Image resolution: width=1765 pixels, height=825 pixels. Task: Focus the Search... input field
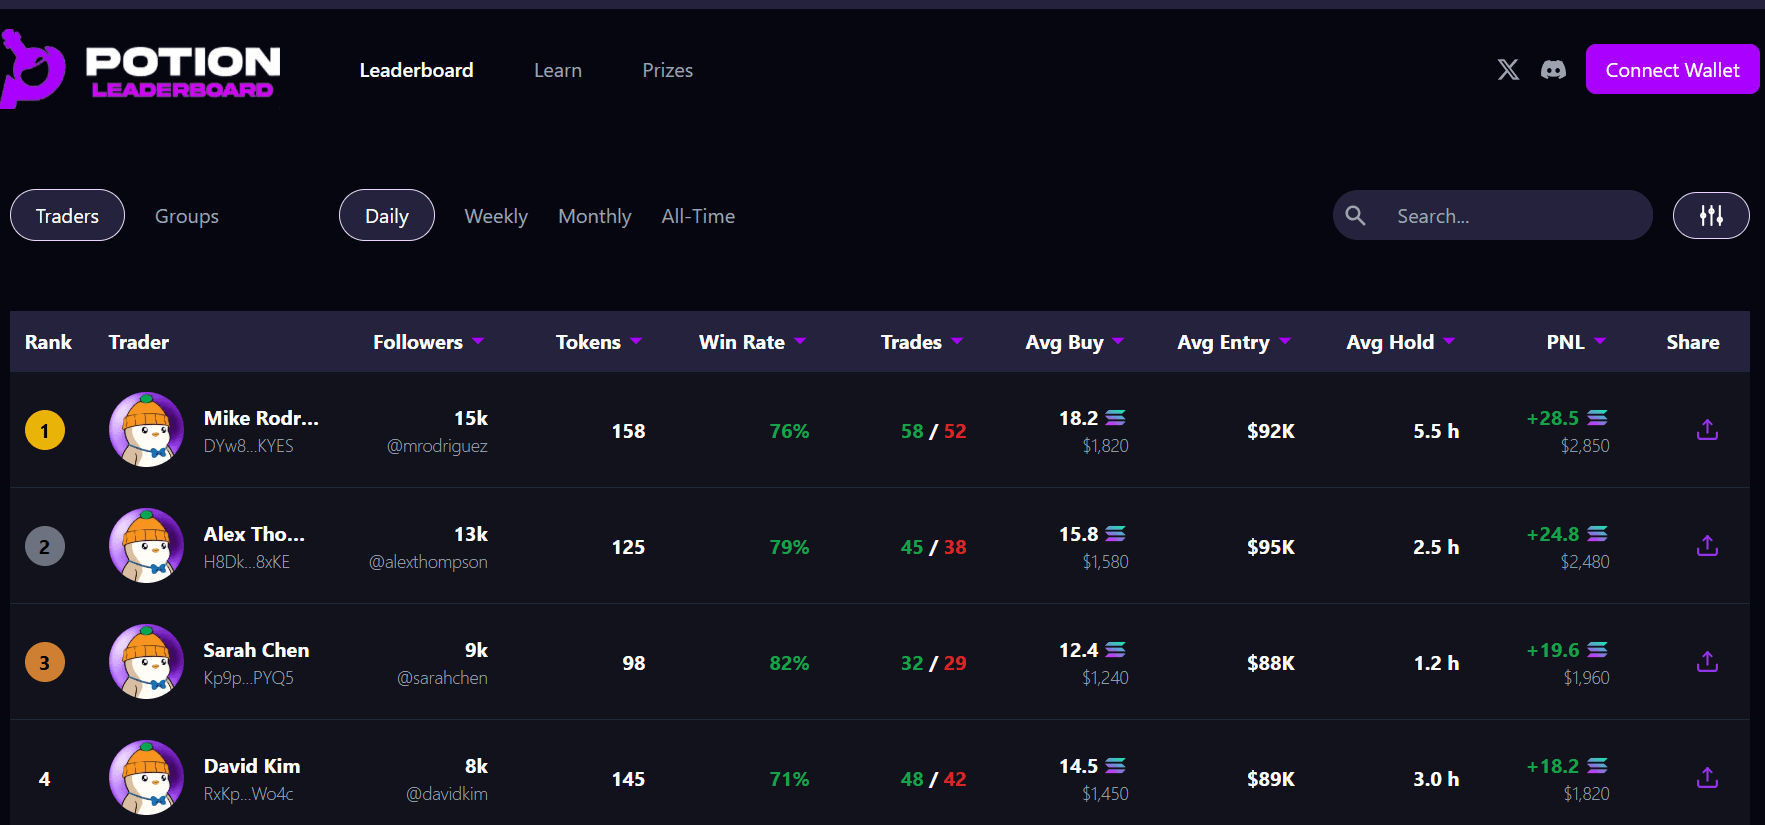tap(1492, 215)
